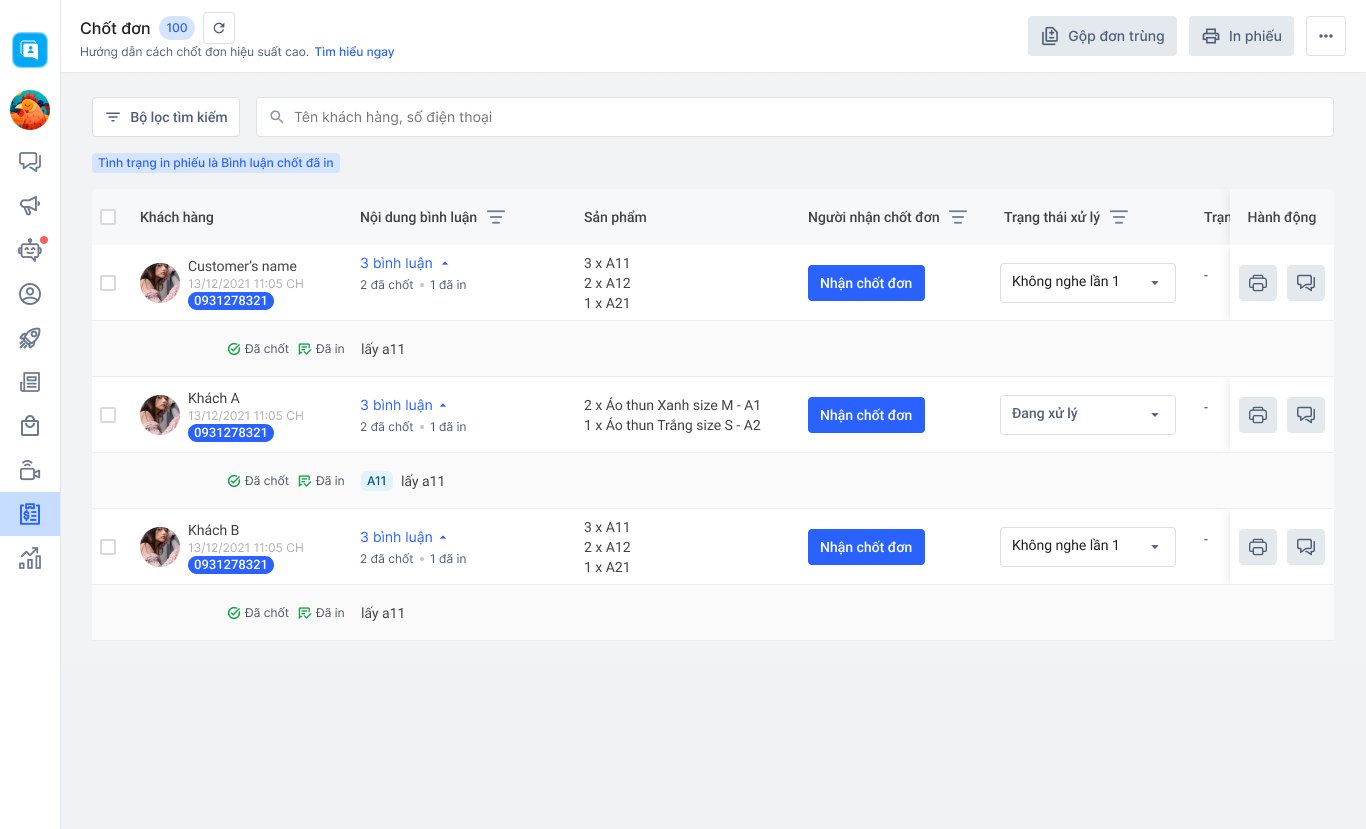Click the user avatar in the sidebar

pyautogui.click(x=30, y=110)
